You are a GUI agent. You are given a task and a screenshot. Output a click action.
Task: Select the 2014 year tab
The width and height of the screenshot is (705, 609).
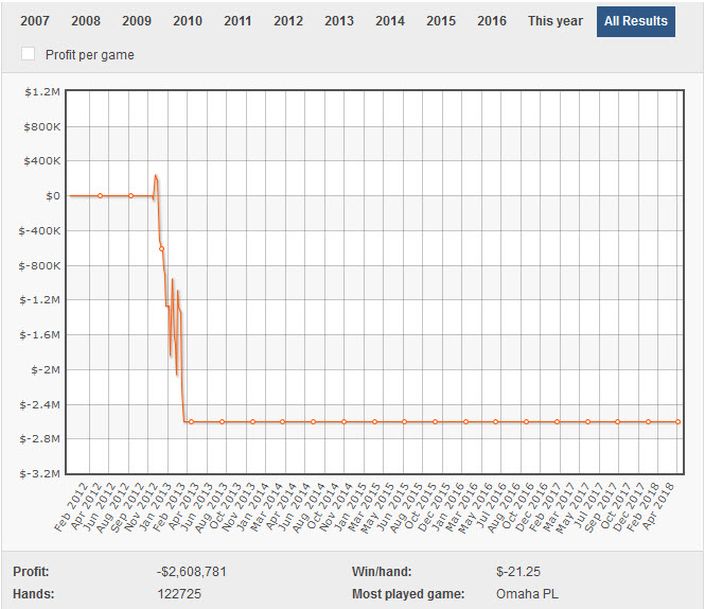coord(390,21)
